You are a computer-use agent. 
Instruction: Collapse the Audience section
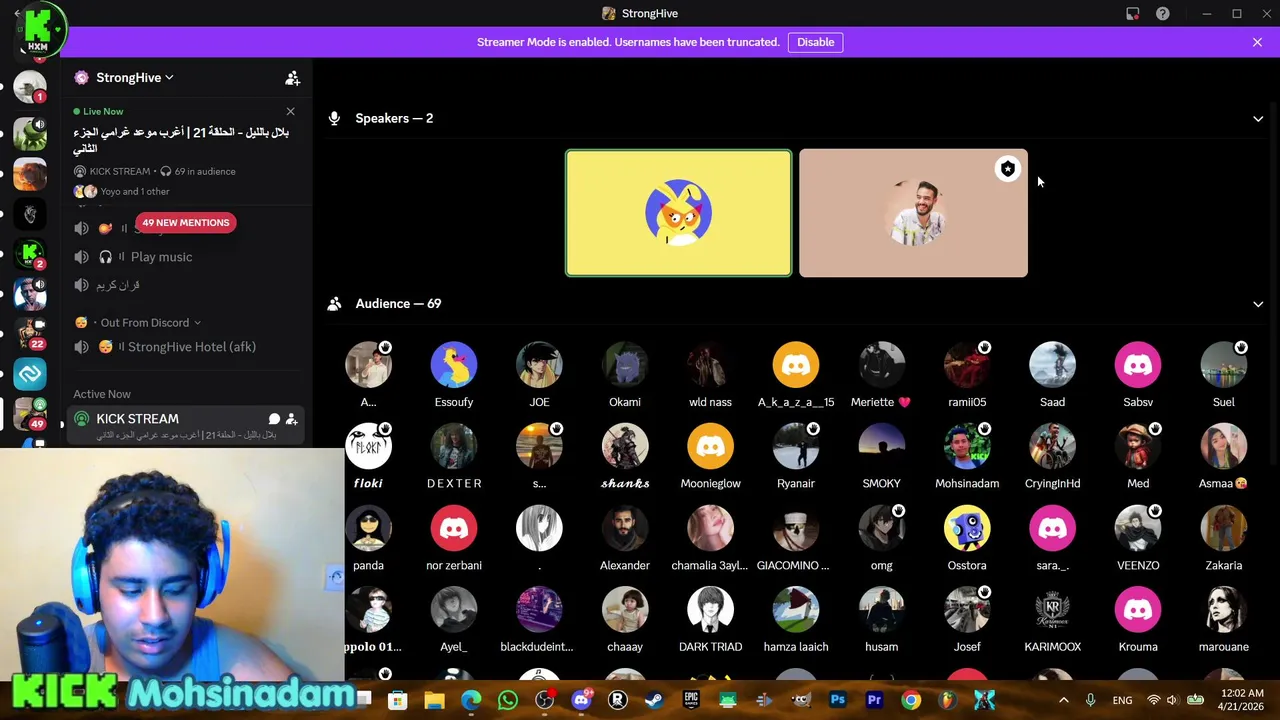[1258, 304]
